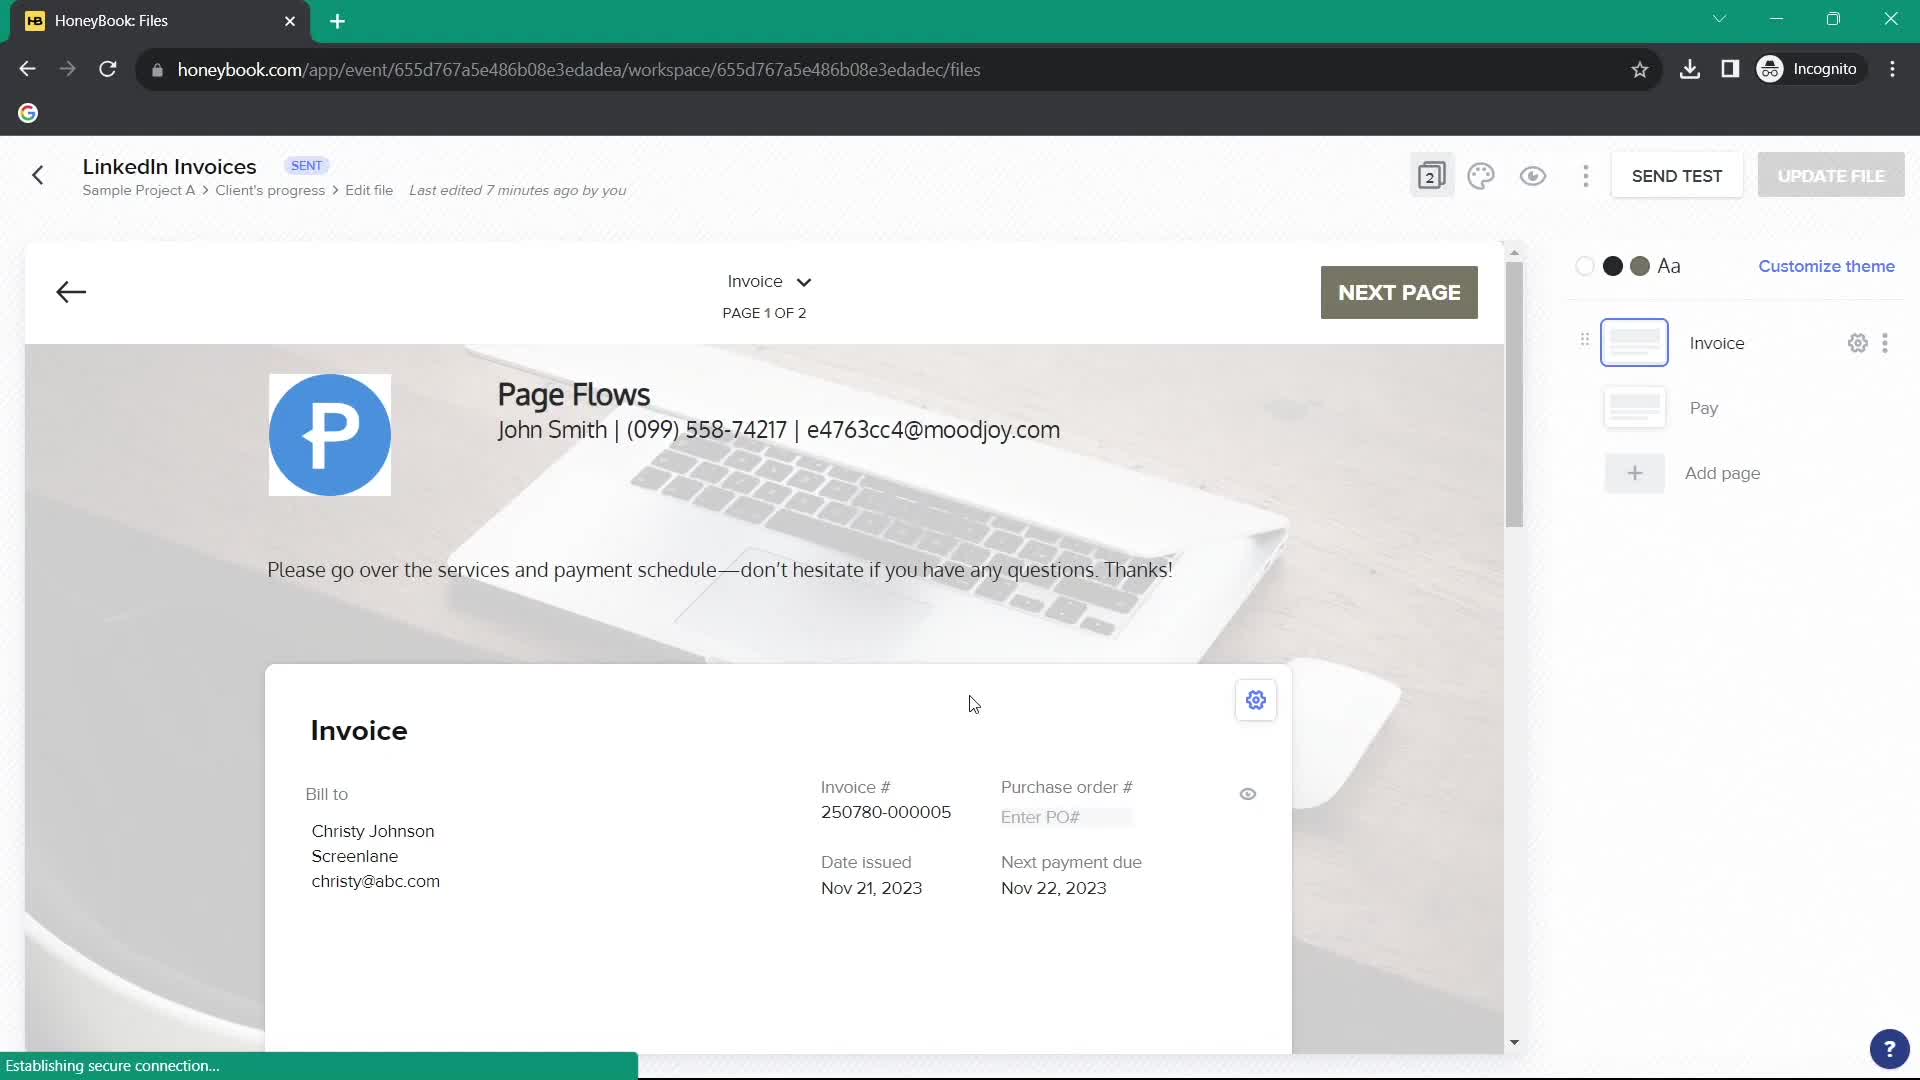Click the Nov 22, 2023 payment due date
1920x1080 pixels.
[1053, 888]
